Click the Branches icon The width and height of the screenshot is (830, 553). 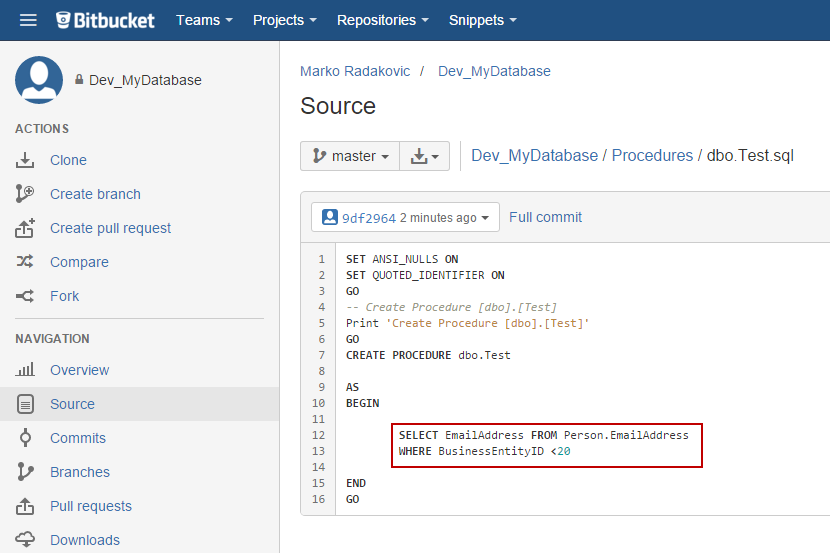25,472
